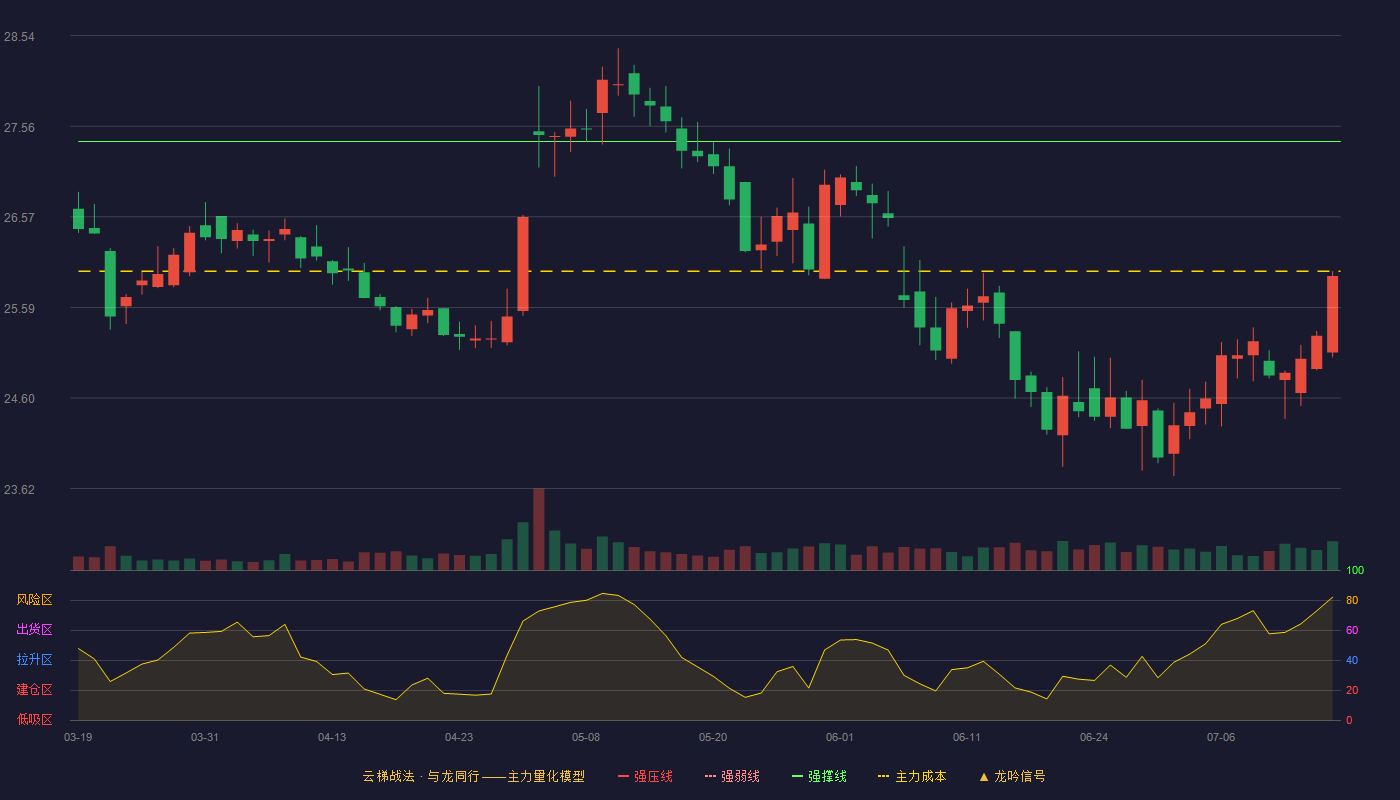Click the 出货区 zone label
The height and width of the screenshot is (800, 1400).
pos(34,630)
